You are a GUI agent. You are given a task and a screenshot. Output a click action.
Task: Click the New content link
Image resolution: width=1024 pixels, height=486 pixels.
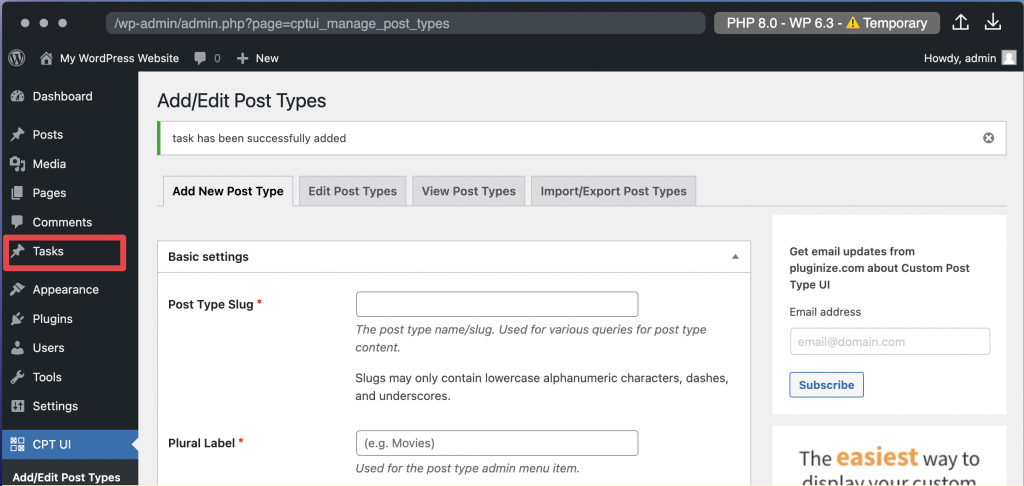coord(258,58)
